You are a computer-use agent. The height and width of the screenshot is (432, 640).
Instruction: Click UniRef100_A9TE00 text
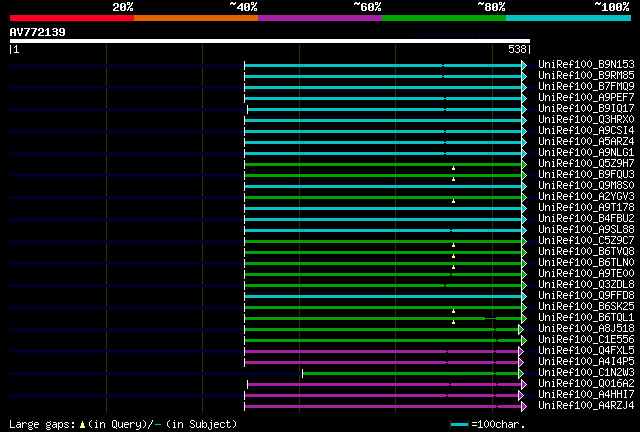[x=586, y=274]
